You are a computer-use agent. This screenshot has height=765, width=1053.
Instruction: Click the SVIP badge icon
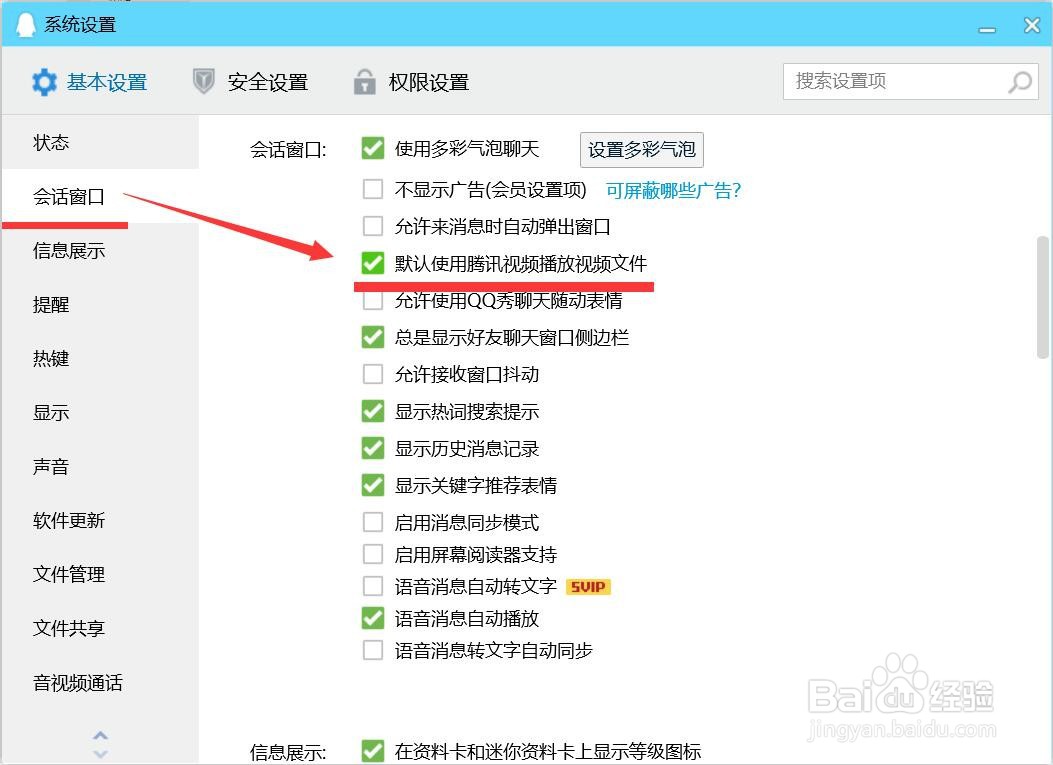(588, 587)
